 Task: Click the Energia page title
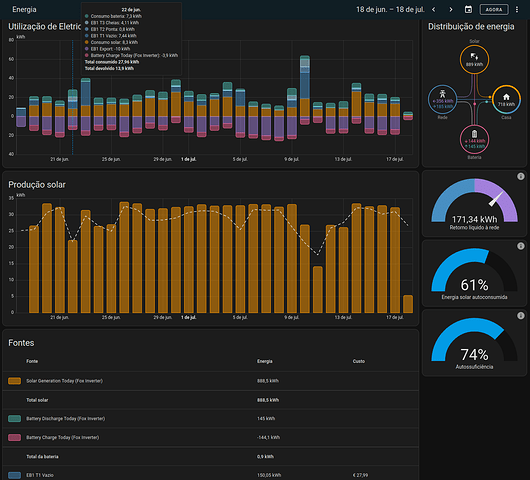[x=24, y=9]
